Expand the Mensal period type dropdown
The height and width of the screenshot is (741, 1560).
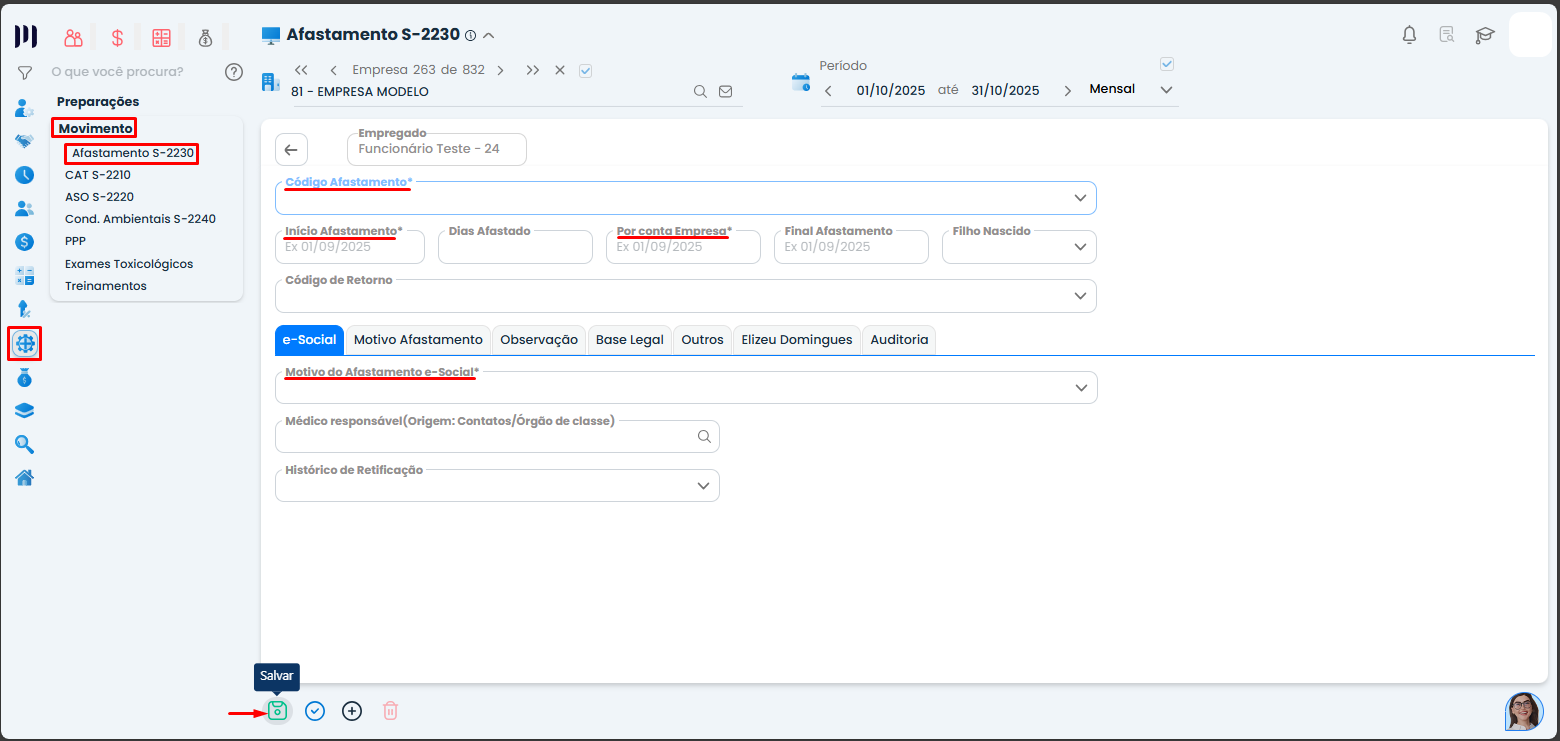tap(1165, 90)
